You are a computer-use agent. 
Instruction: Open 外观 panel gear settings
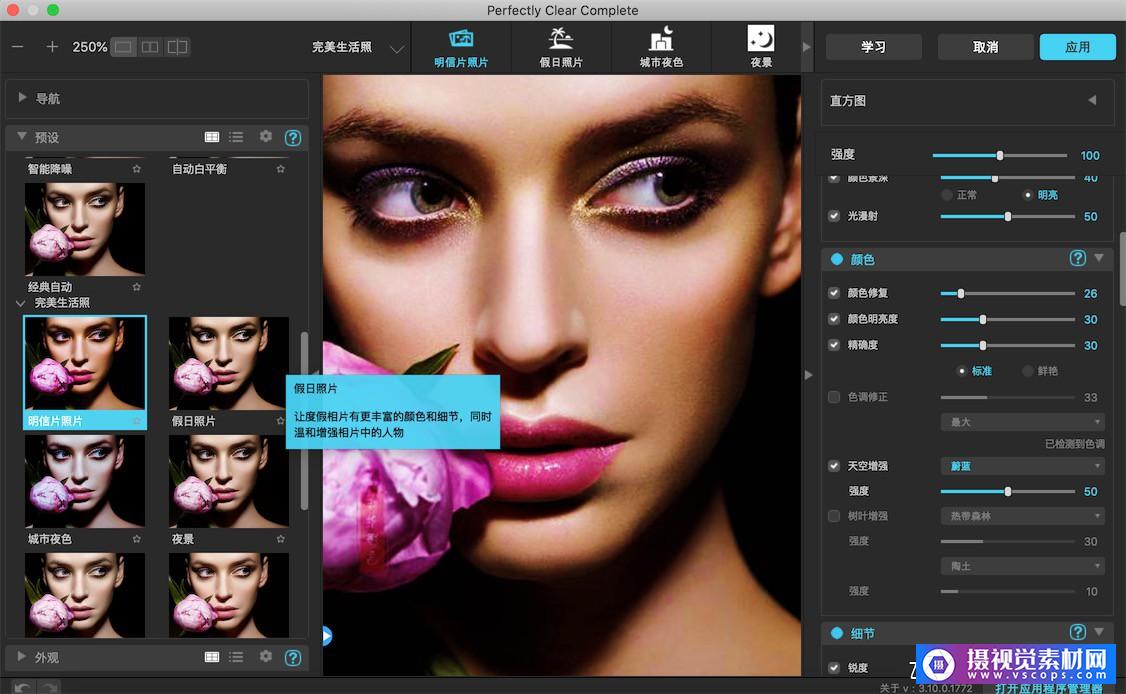pos(266,656)
